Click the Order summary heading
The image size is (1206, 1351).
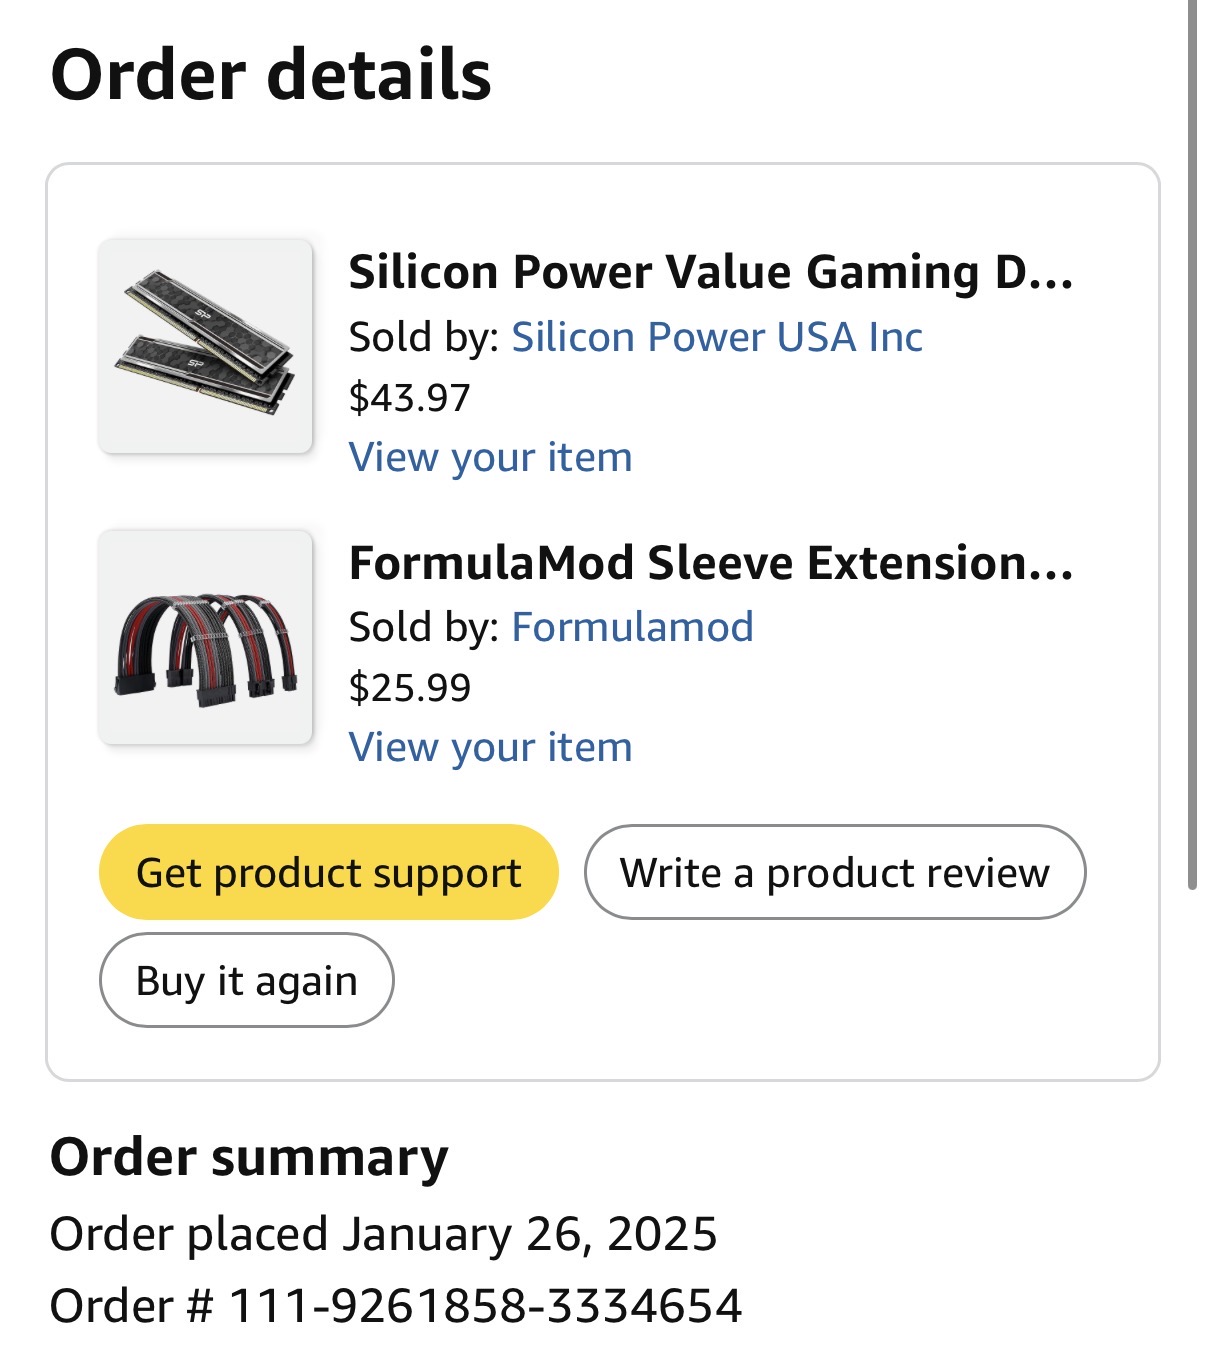tap(249, 1158)
